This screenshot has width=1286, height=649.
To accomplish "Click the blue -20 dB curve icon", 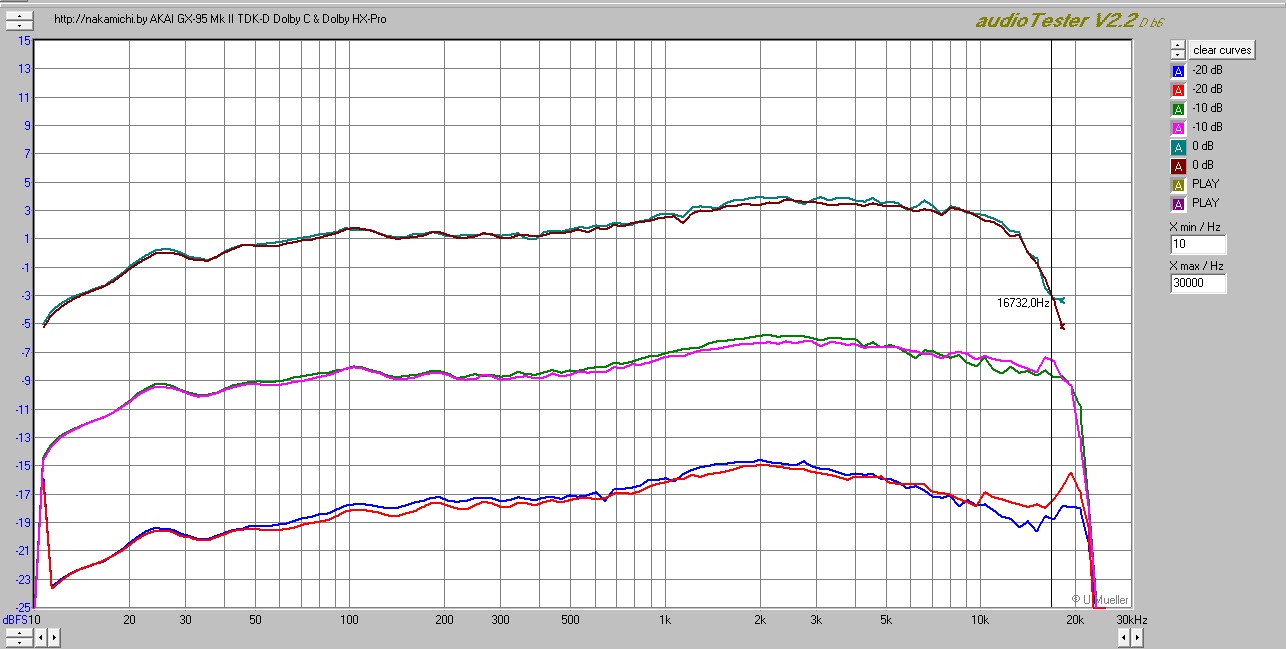I will point(1177,71).
